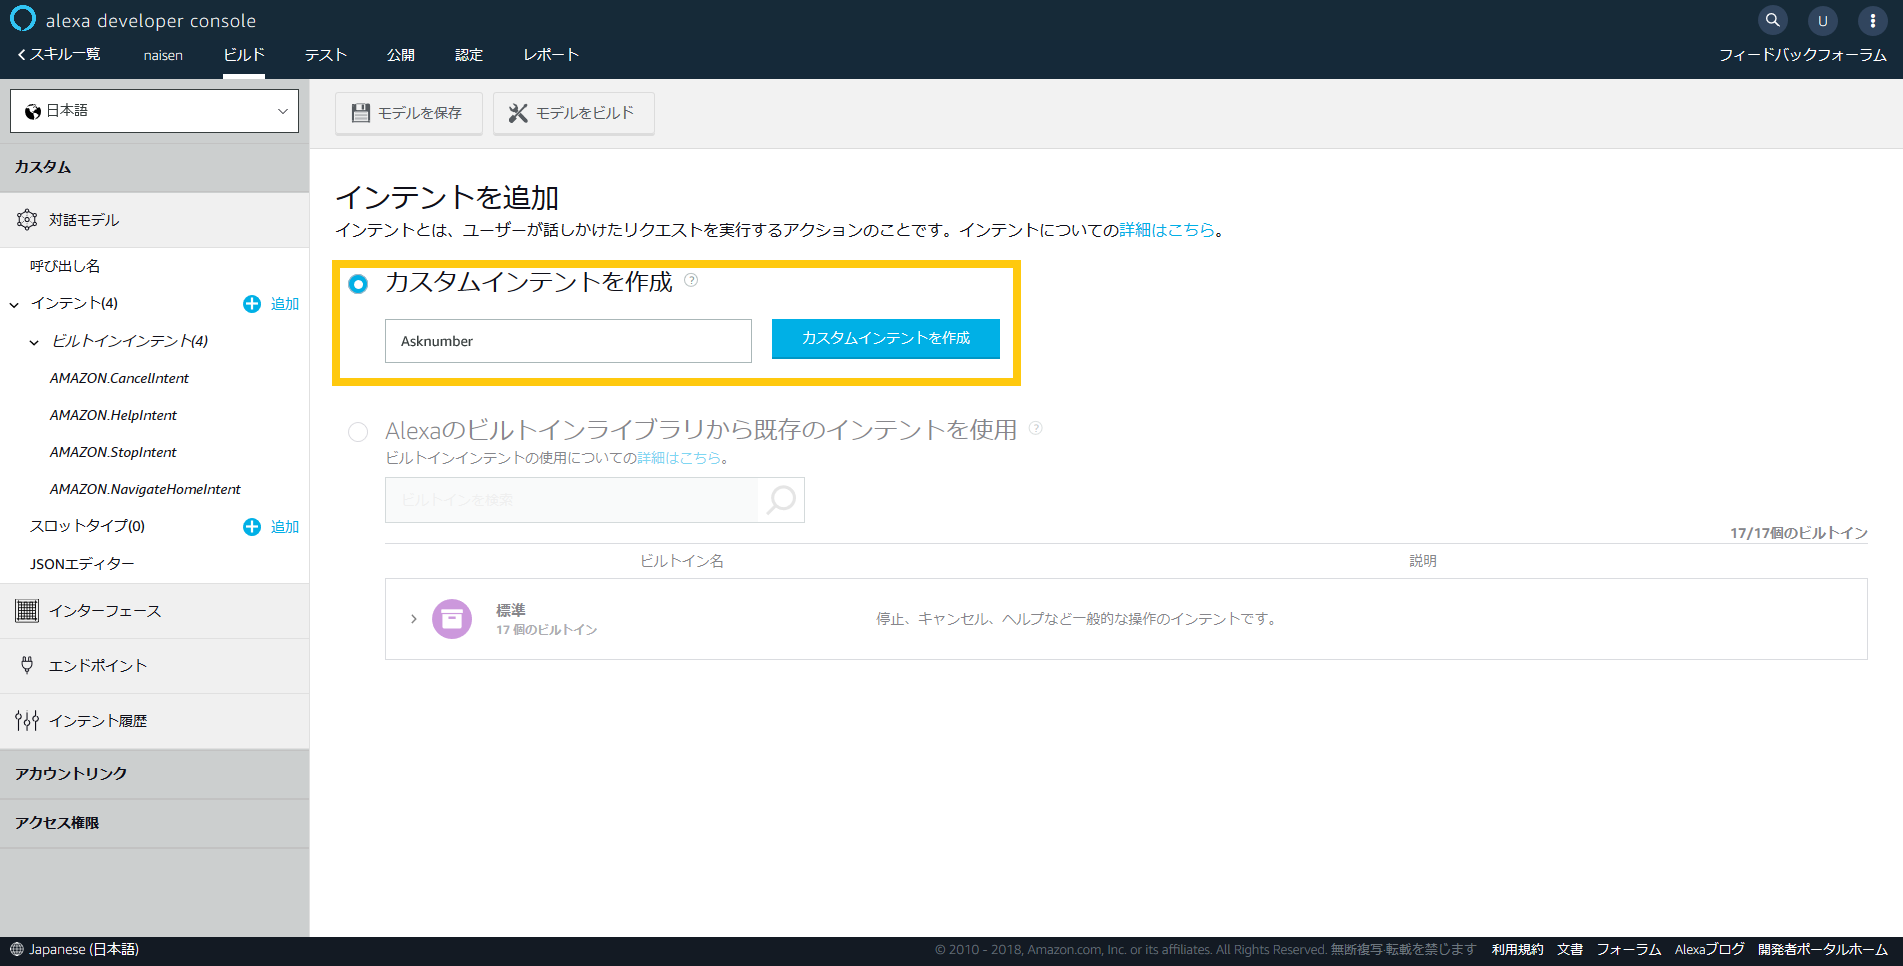
Task: Collapse the インテント(4) tree section
Action: 14,304
